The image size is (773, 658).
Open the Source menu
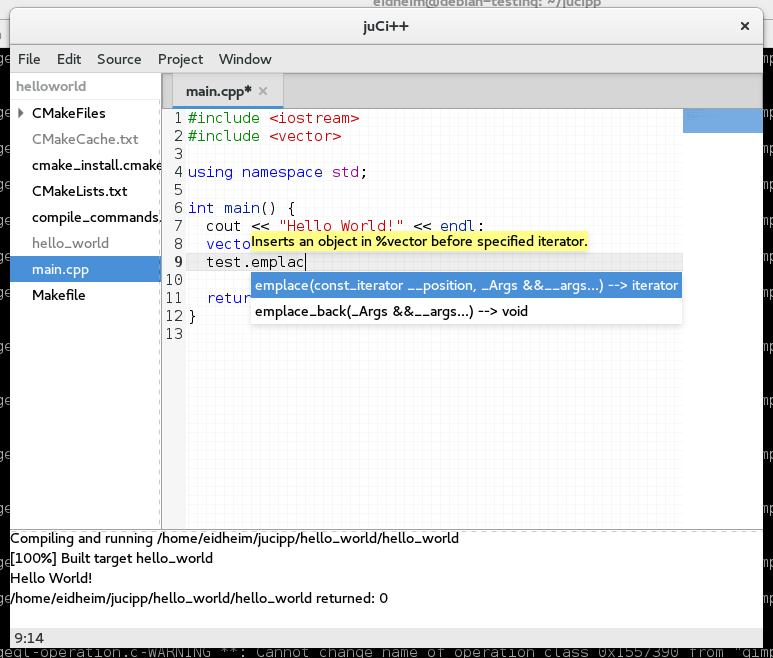click(119, 59)
